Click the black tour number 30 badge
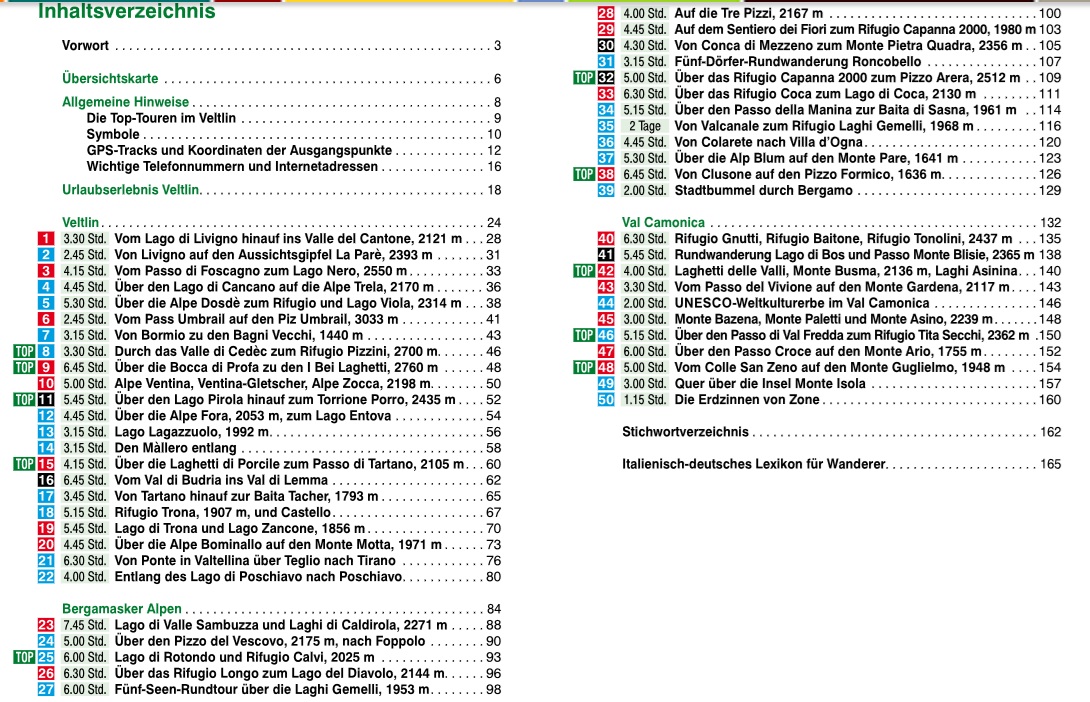The width and height of the screenshot is (1090, 702). point(606,46)
